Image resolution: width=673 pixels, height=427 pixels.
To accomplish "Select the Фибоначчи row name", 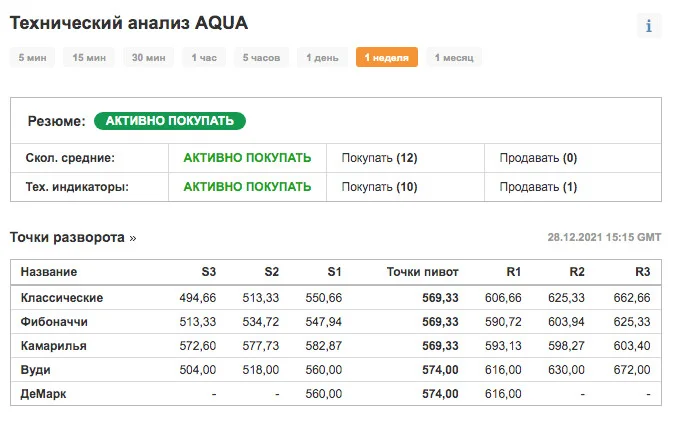I will click(54, 322).
